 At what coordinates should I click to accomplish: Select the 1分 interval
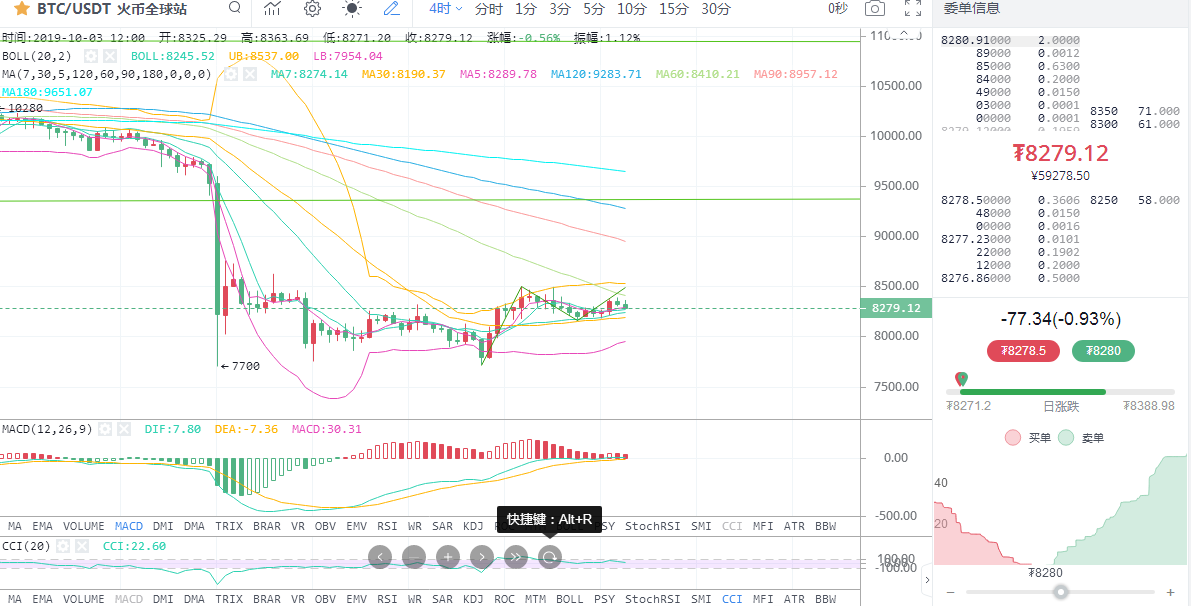point(526,9)
